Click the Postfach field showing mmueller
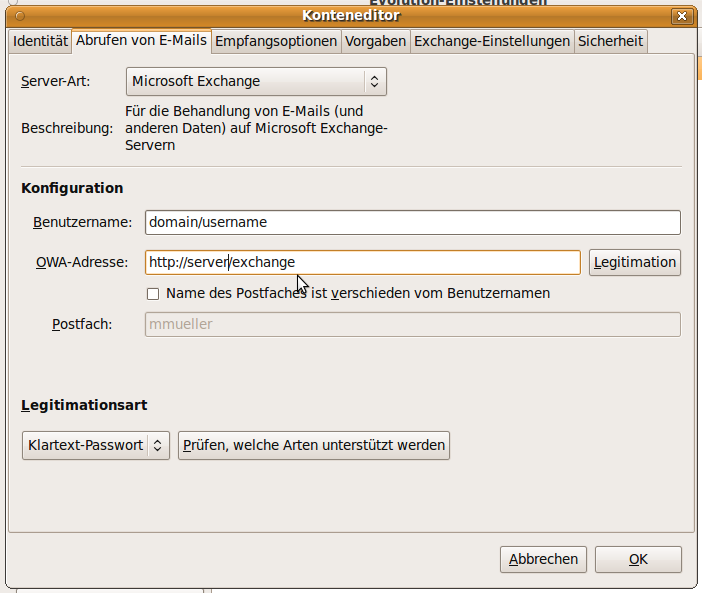Viewport: 702px width, 593px height. (x=412, y=324)
